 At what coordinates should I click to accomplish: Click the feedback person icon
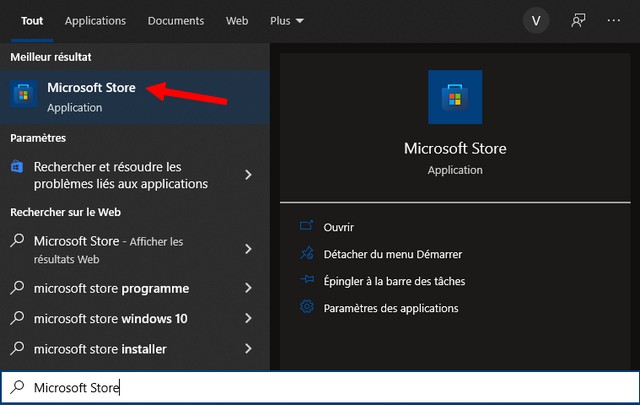point(578,20)
